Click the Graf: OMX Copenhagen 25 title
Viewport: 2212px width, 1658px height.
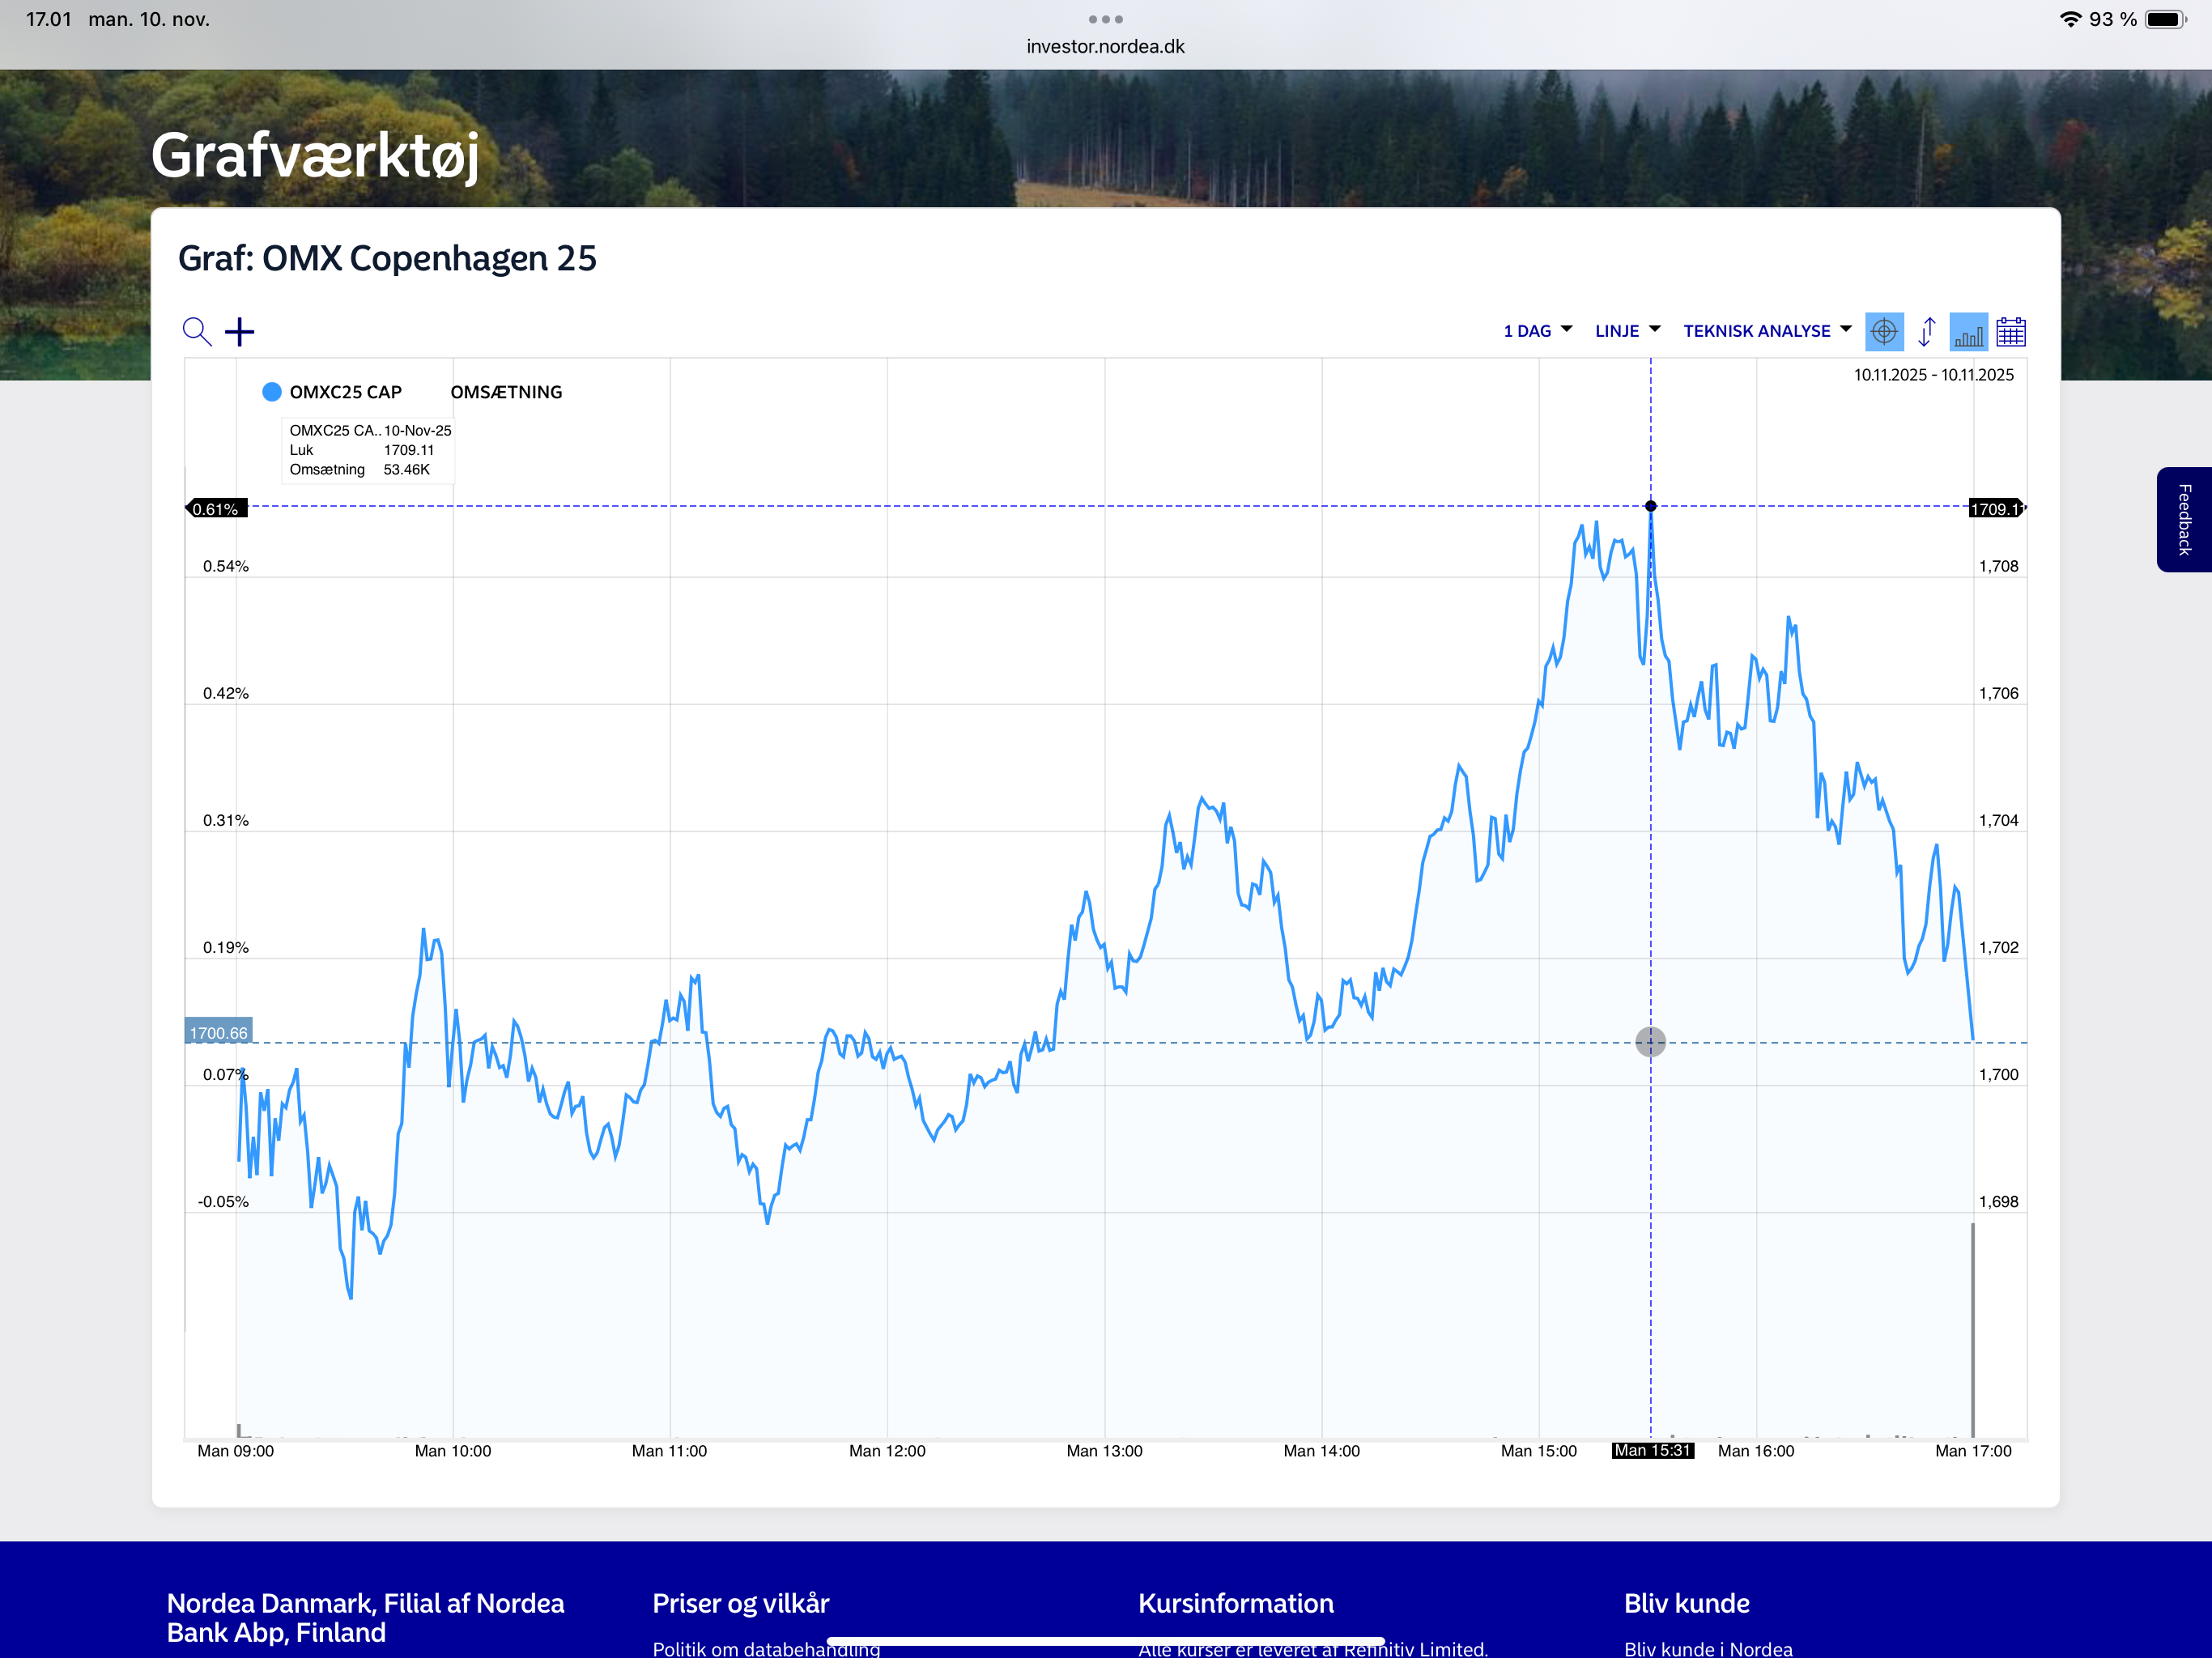[387, 258]
